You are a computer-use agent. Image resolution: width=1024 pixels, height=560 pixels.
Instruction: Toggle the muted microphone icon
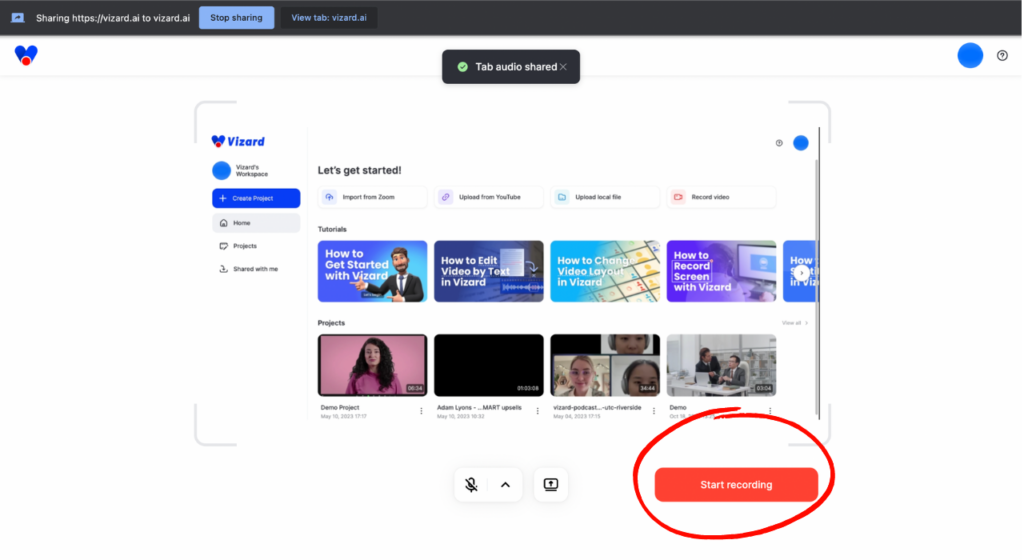tap(471, 485)
